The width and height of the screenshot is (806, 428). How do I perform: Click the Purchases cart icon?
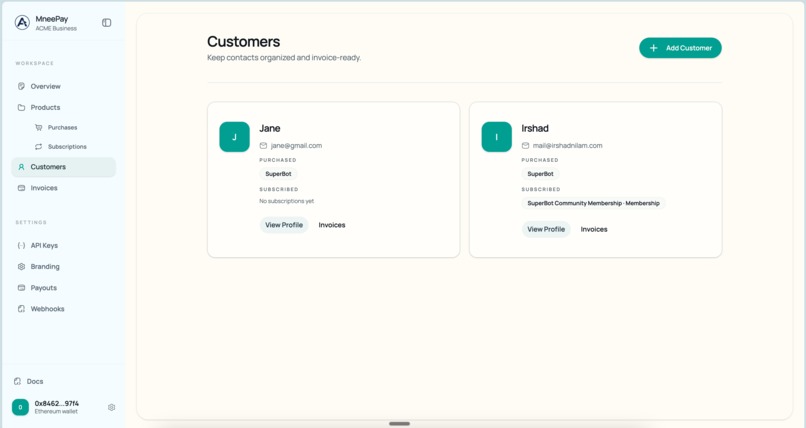pyautogui.click(x=39, y=127)
